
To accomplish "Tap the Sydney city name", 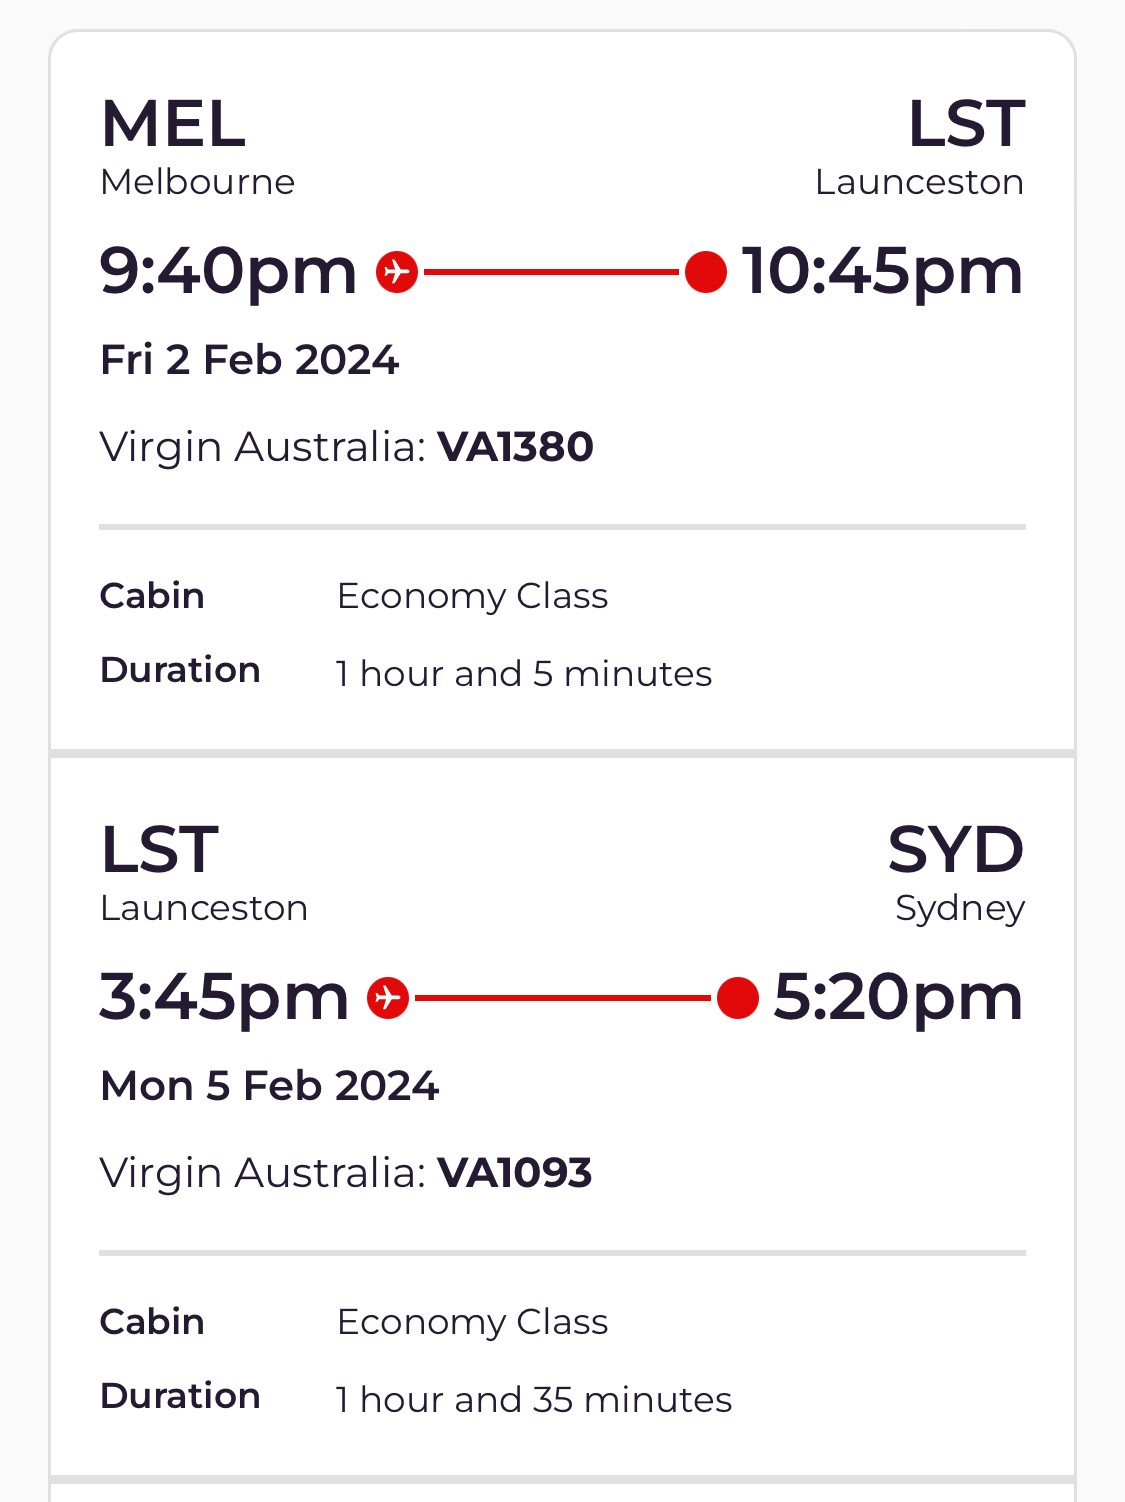I will click(x=960, y=908).
